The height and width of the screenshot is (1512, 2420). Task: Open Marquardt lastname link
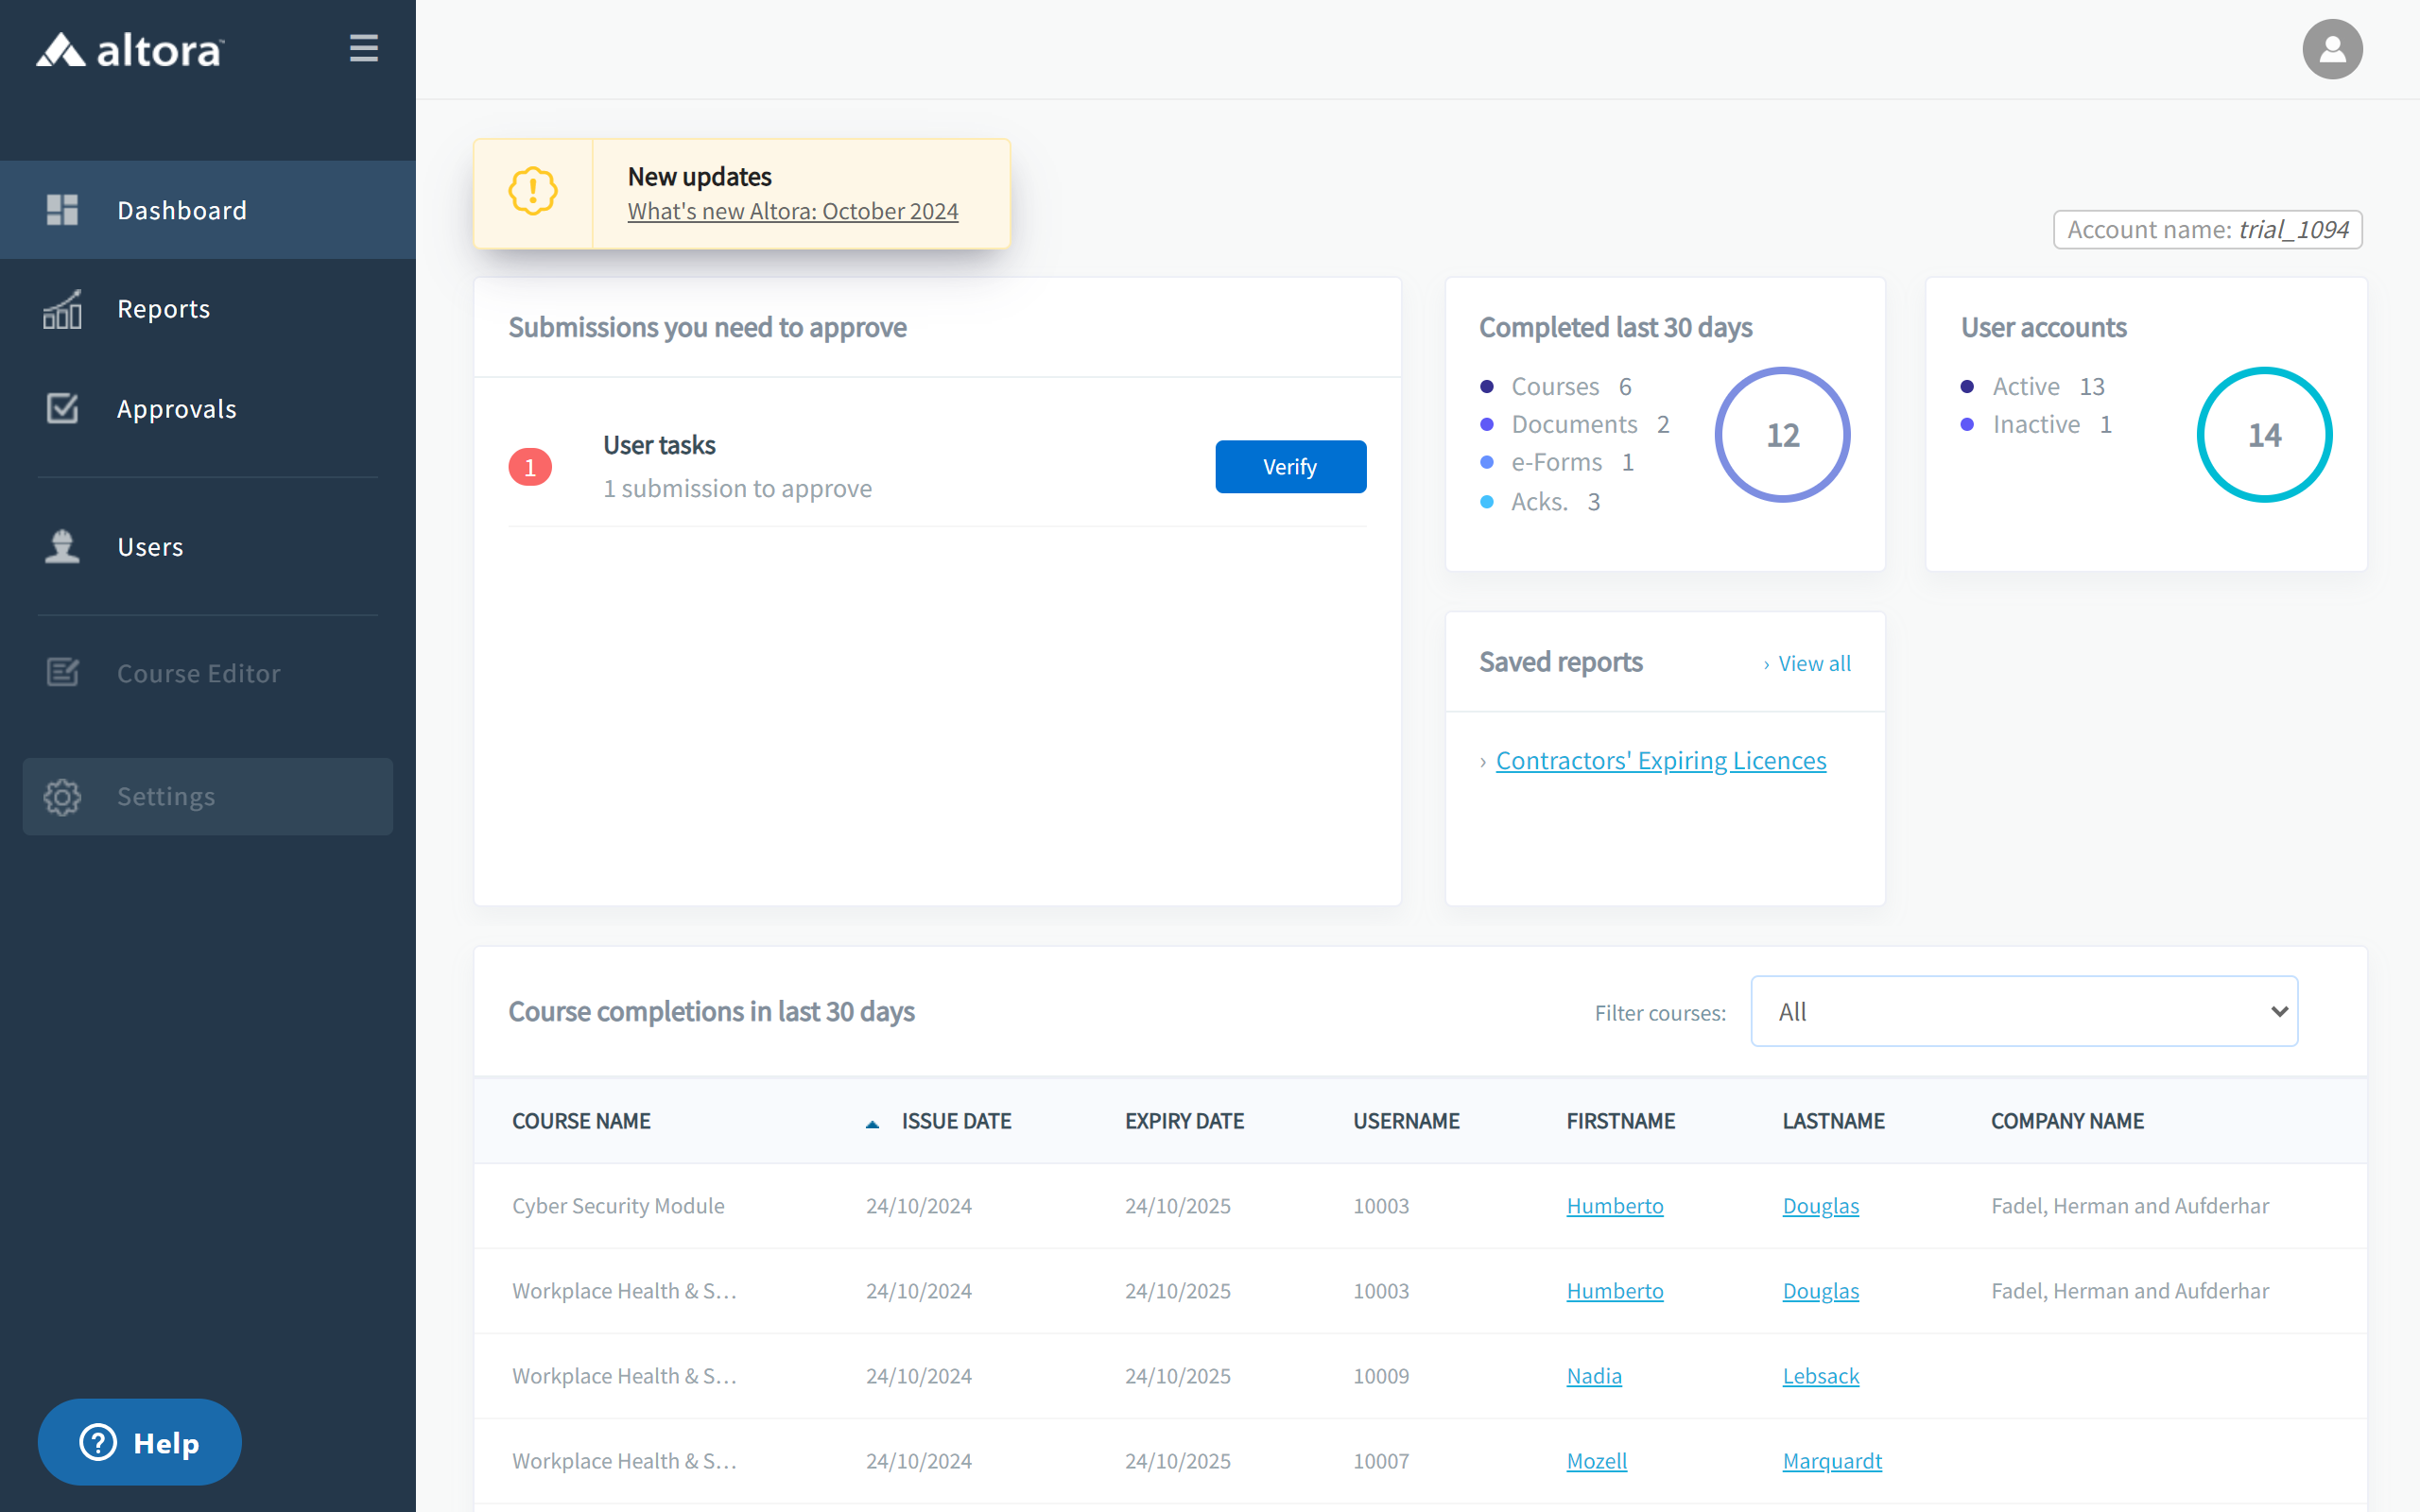pyautogui.click(x=1832, y=1461)
